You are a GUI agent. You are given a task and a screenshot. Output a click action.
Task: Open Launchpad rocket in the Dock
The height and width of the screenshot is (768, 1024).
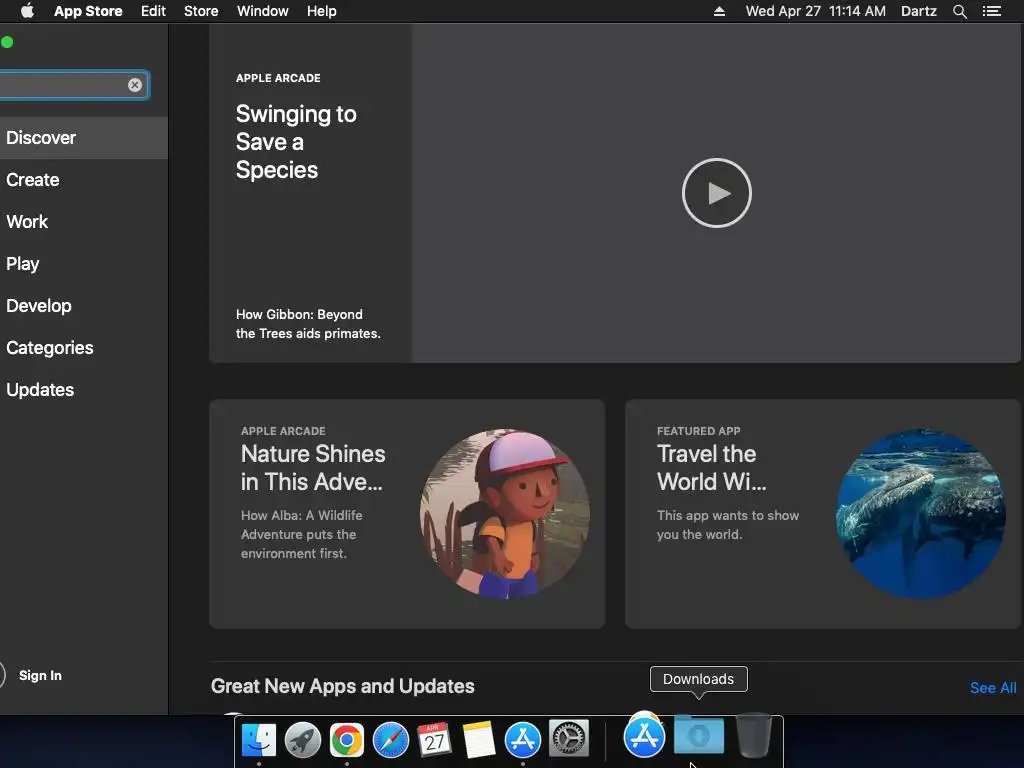coord(302,740)
